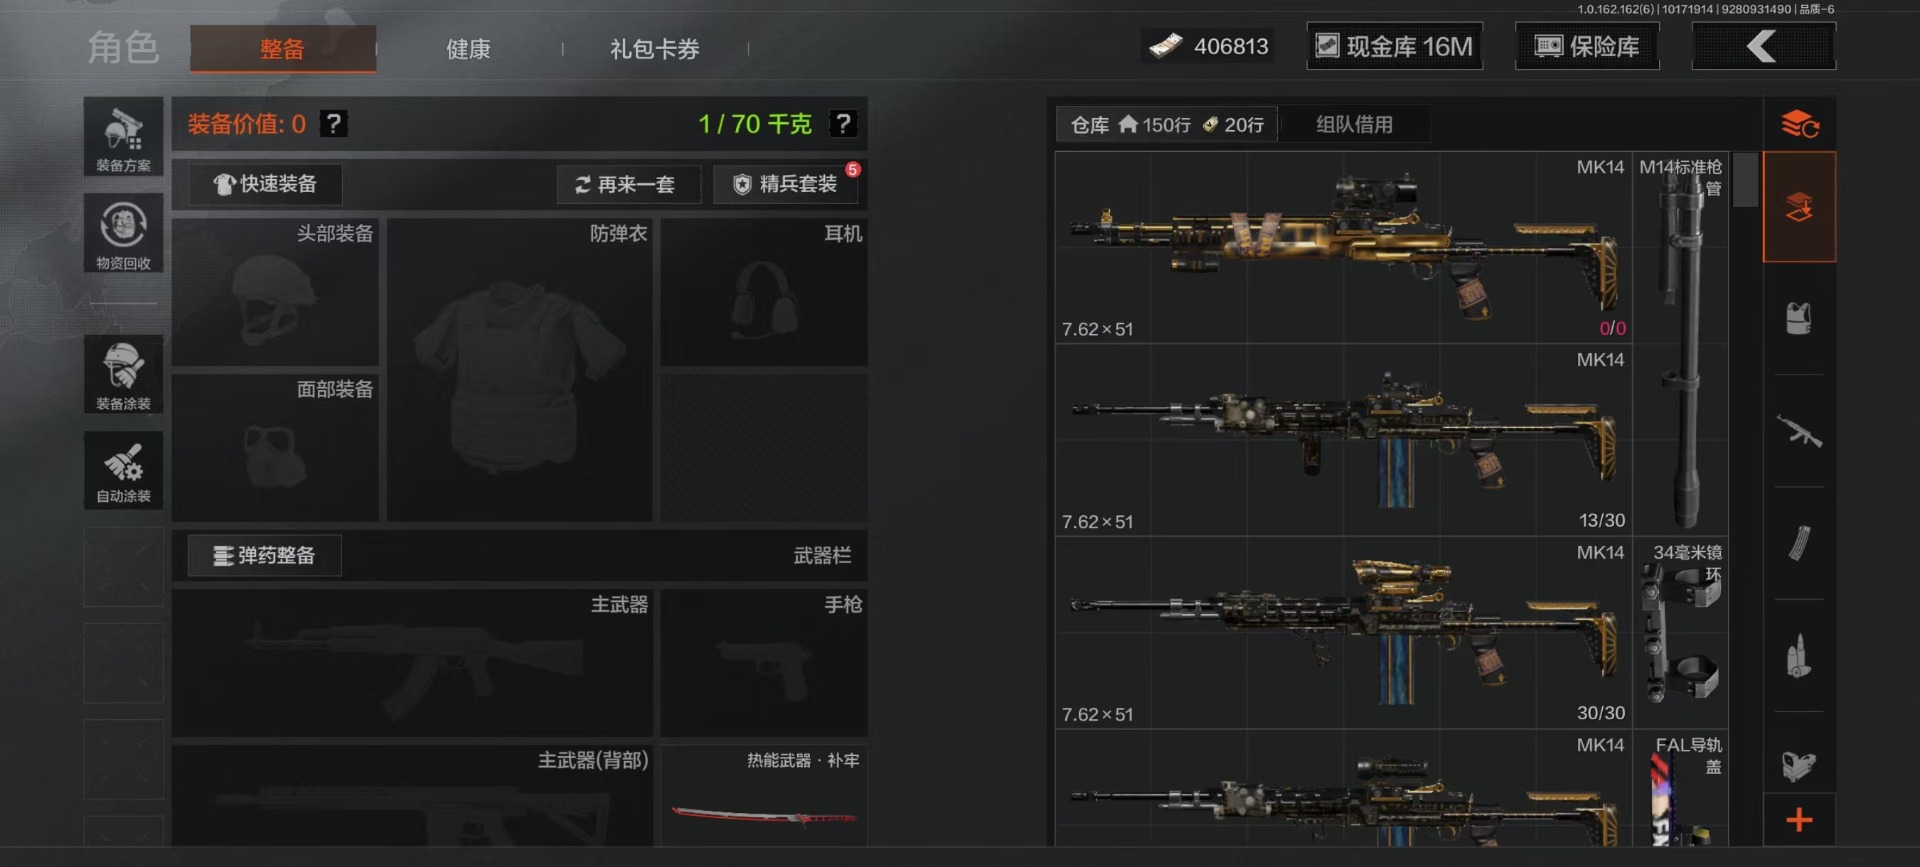
Task: Go back using the arrow button
Action: [x=1763, y=46]
